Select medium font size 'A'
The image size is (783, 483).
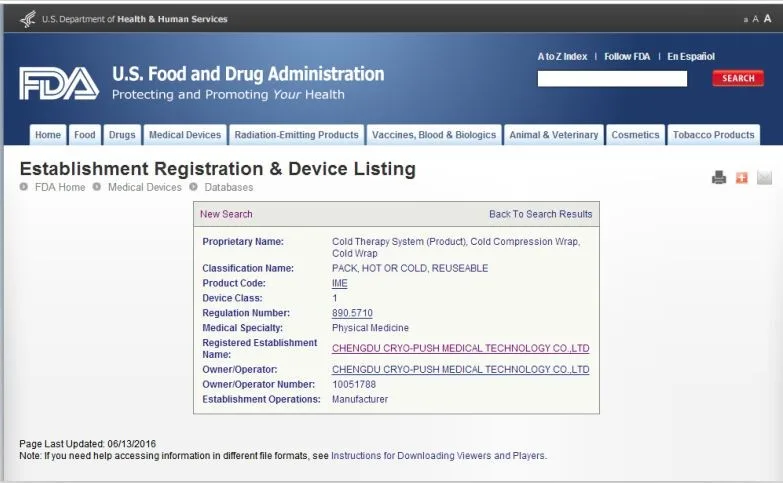756,19
